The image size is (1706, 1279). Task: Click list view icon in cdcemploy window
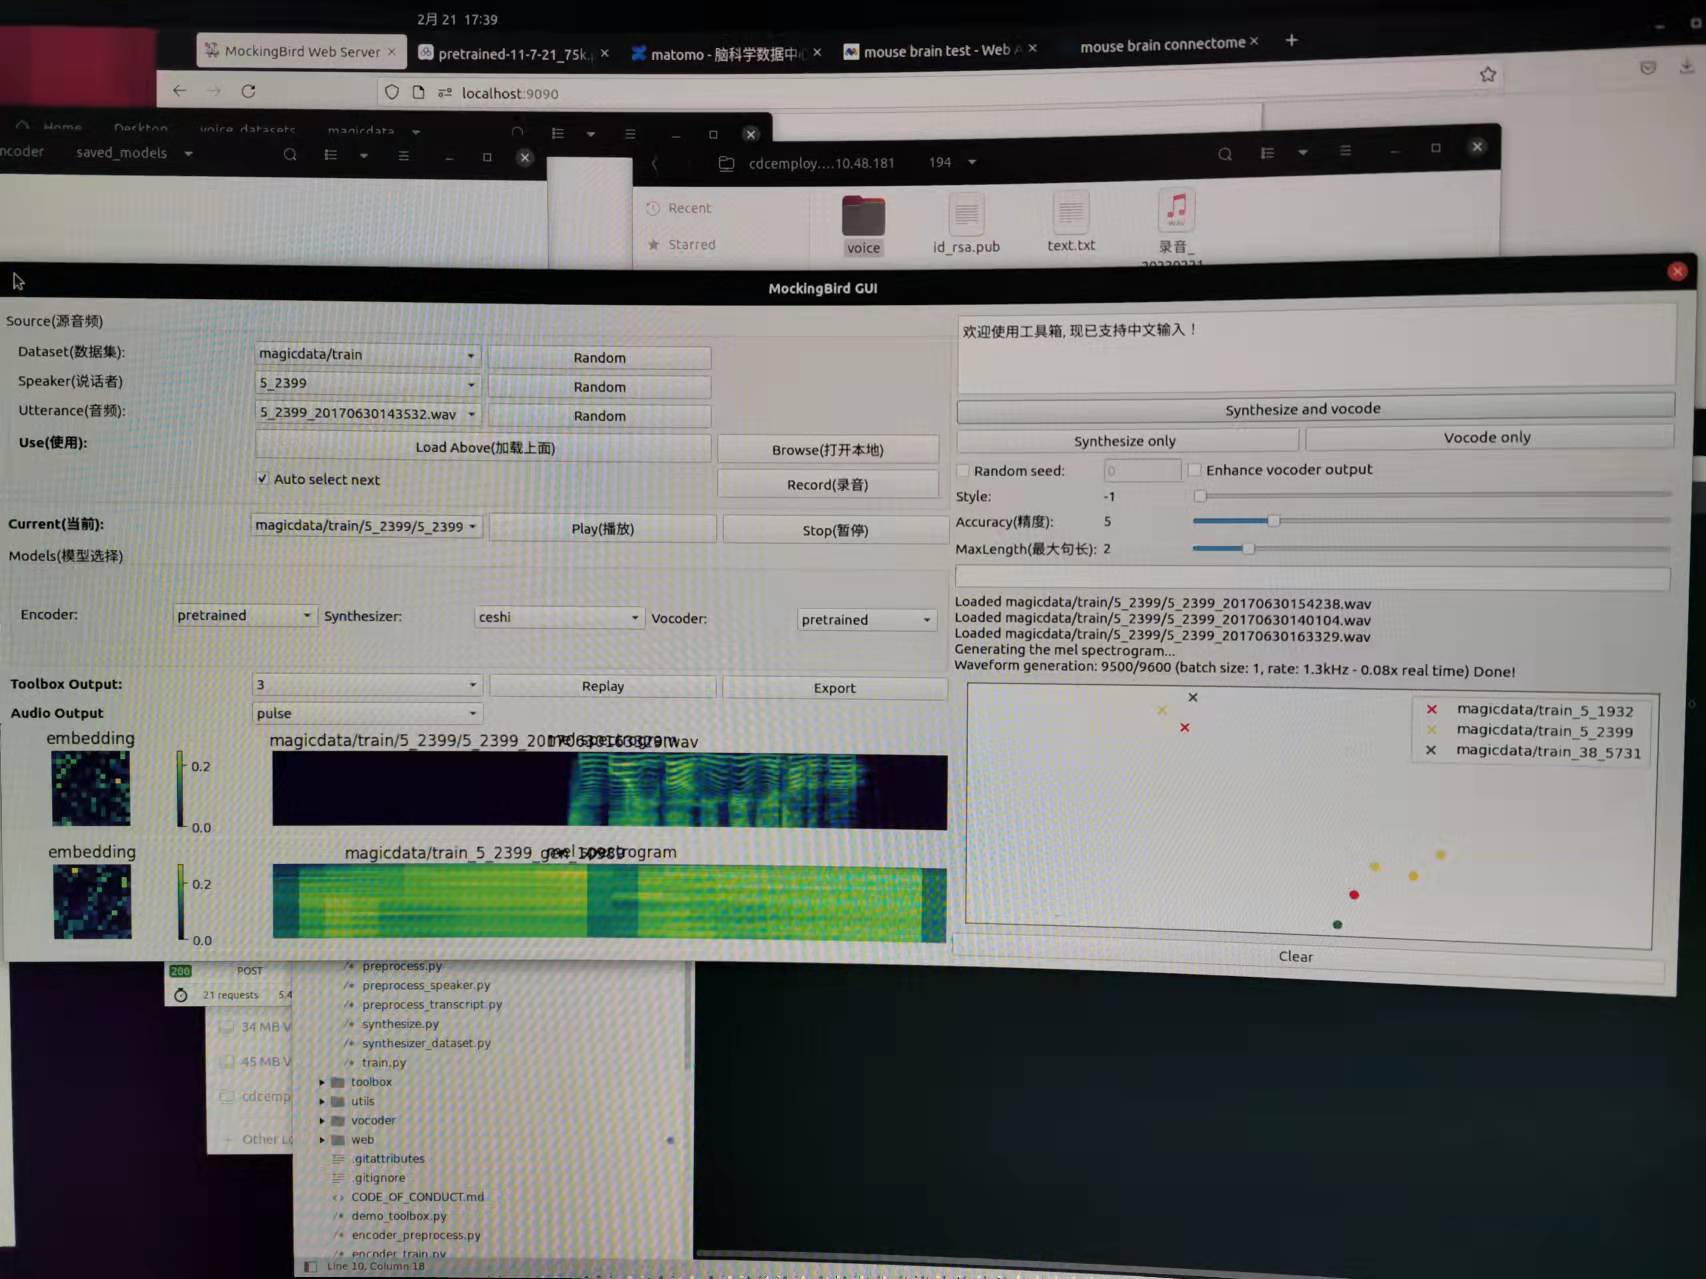click(1267, 153)
